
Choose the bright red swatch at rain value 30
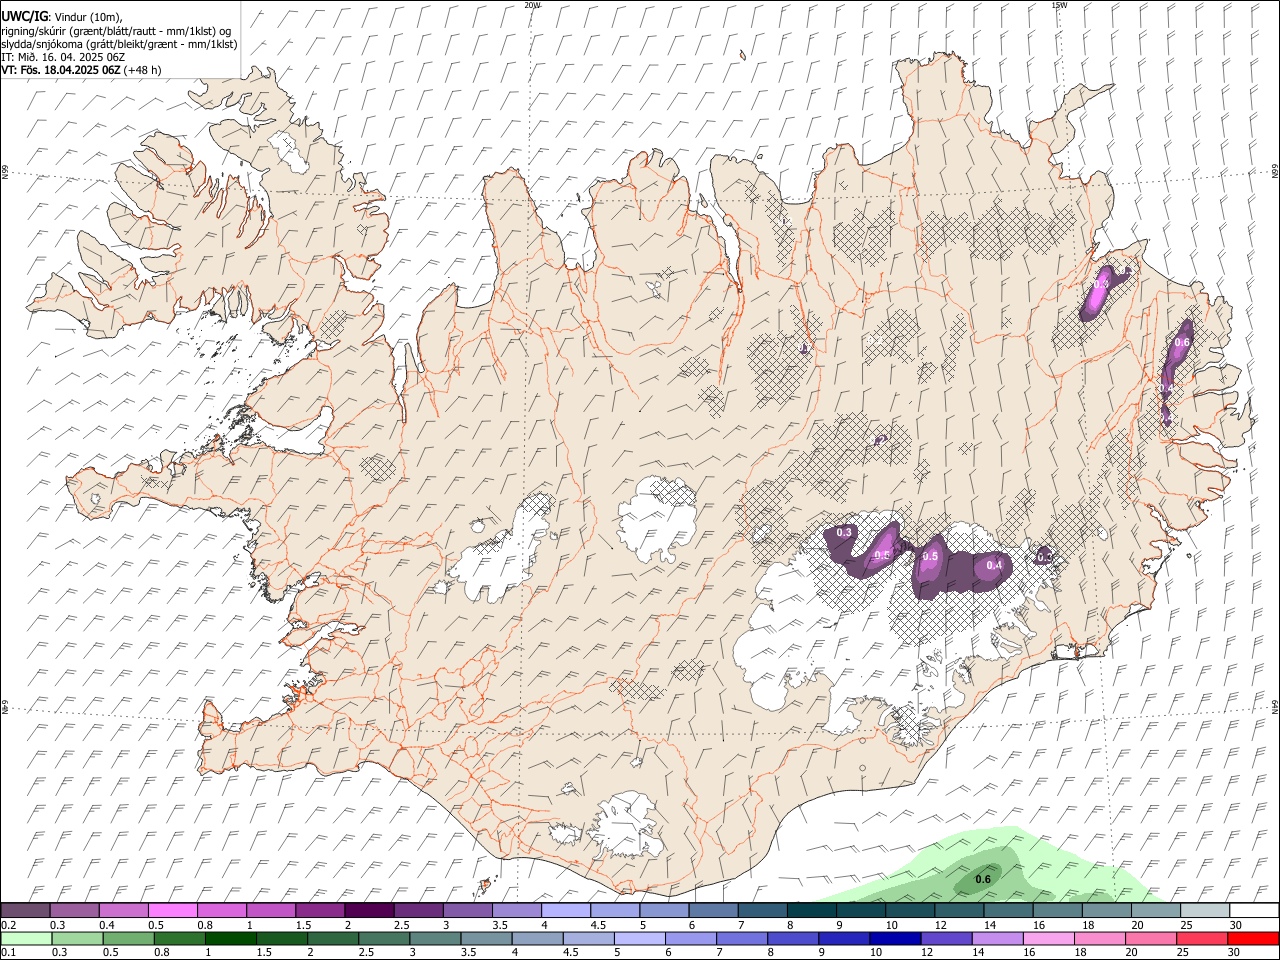point(1253,938)
